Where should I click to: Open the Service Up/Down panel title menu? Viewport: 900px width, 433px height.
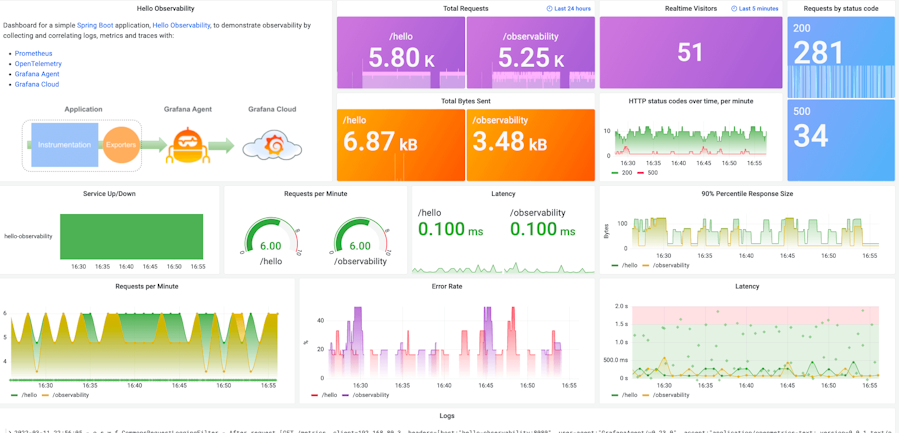(x=109, y=194)
